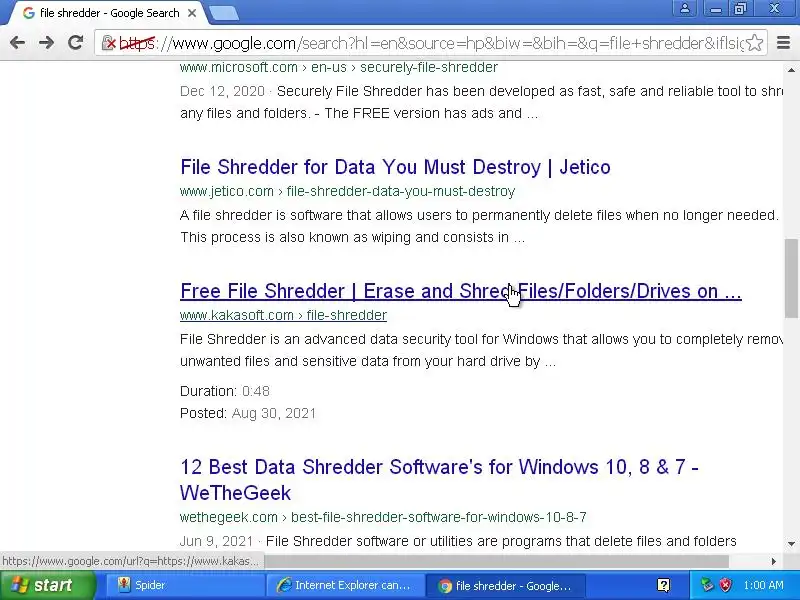The height and width of the screenshot is (600, 800).
Task: Open the Jetico File Shredder result title
Action: point(395,167)
